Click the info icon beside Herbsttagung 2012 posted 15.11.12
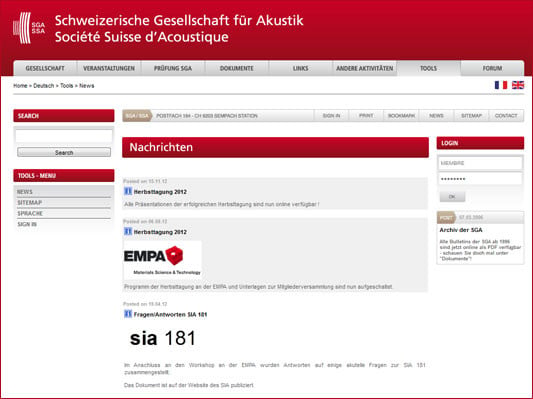This screenshot has height=399, width=533. tap(128, 191)
